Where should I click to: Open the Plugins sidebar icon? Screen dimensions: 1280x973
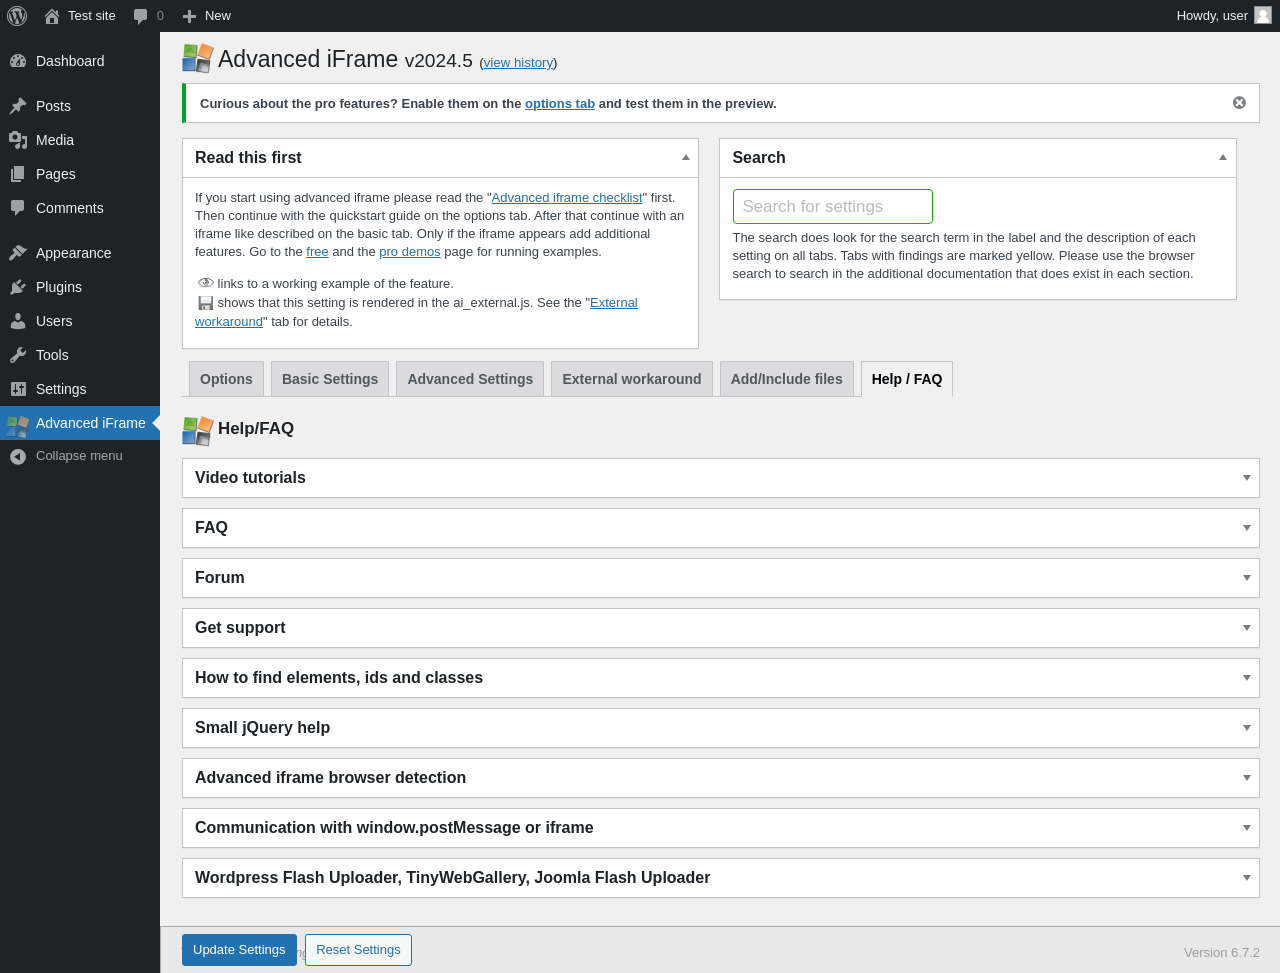(x=18, y=287)
